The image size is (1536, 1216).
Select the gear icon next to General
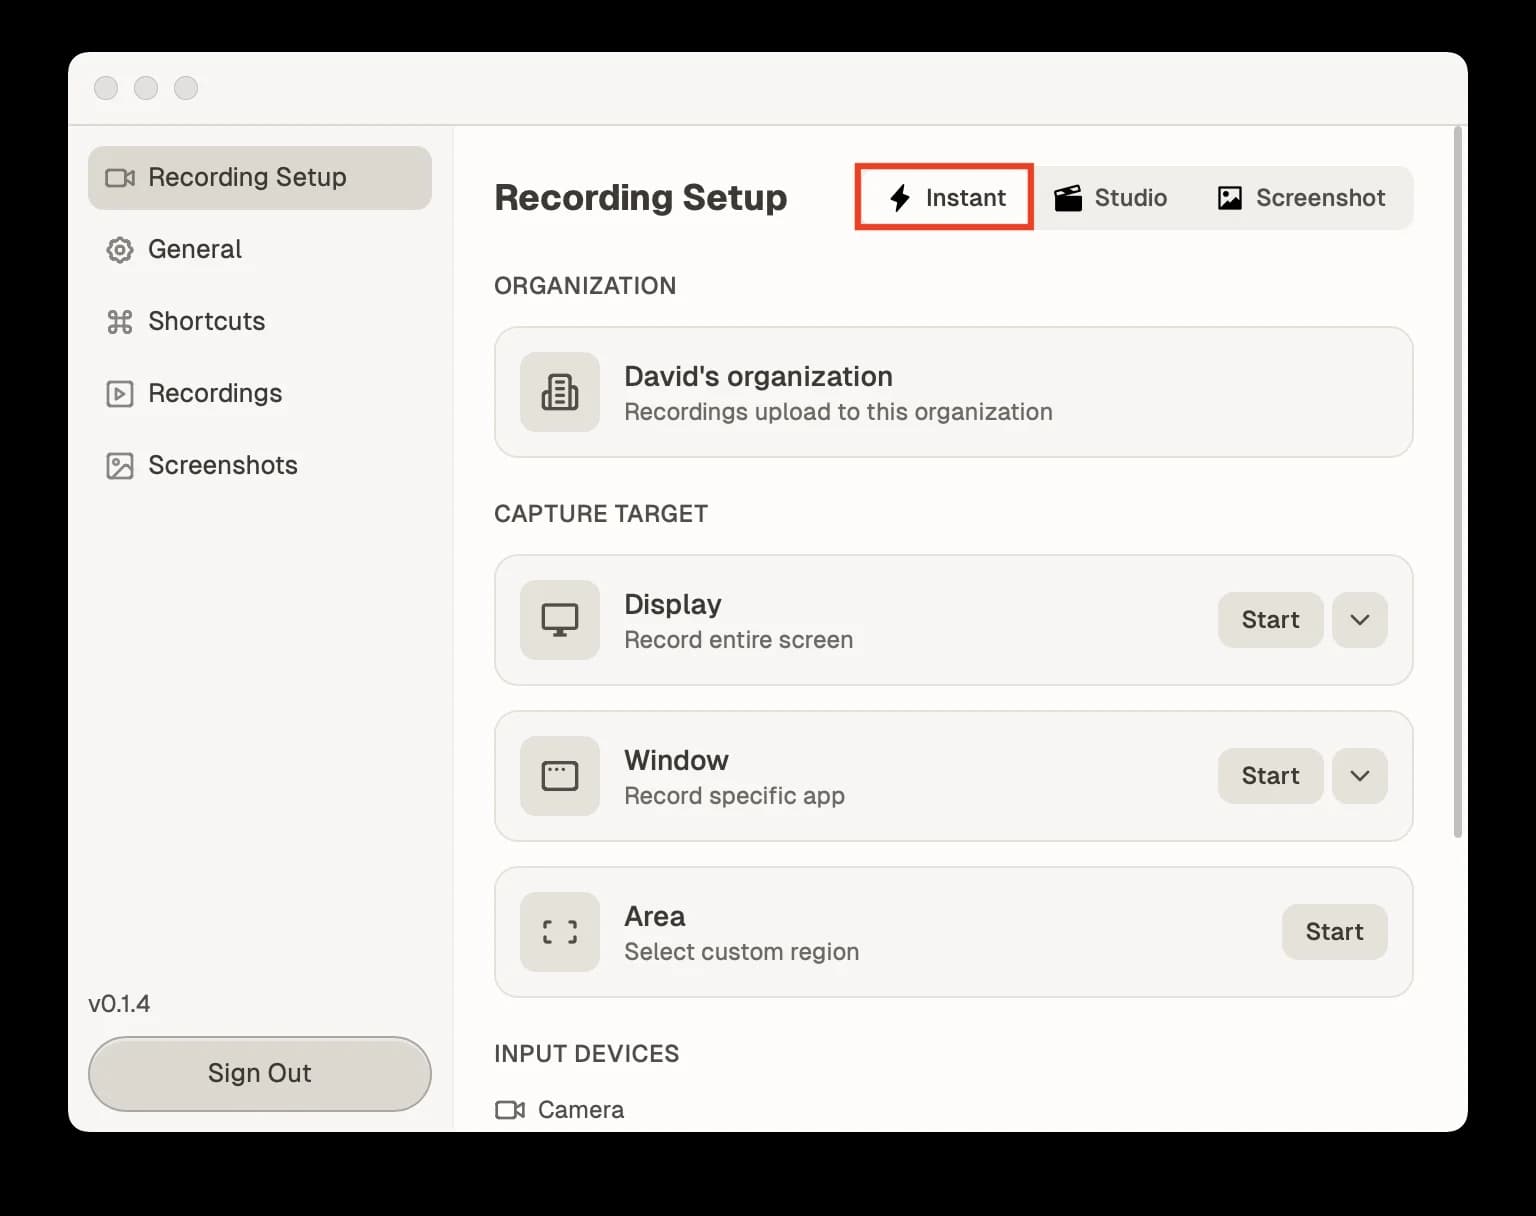(119, 250)
